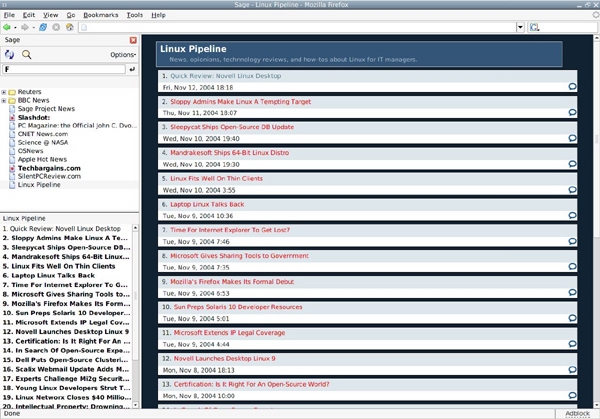Open link 'Sloppy Admins Make Linux A Tempting Target'

point(240,102)
